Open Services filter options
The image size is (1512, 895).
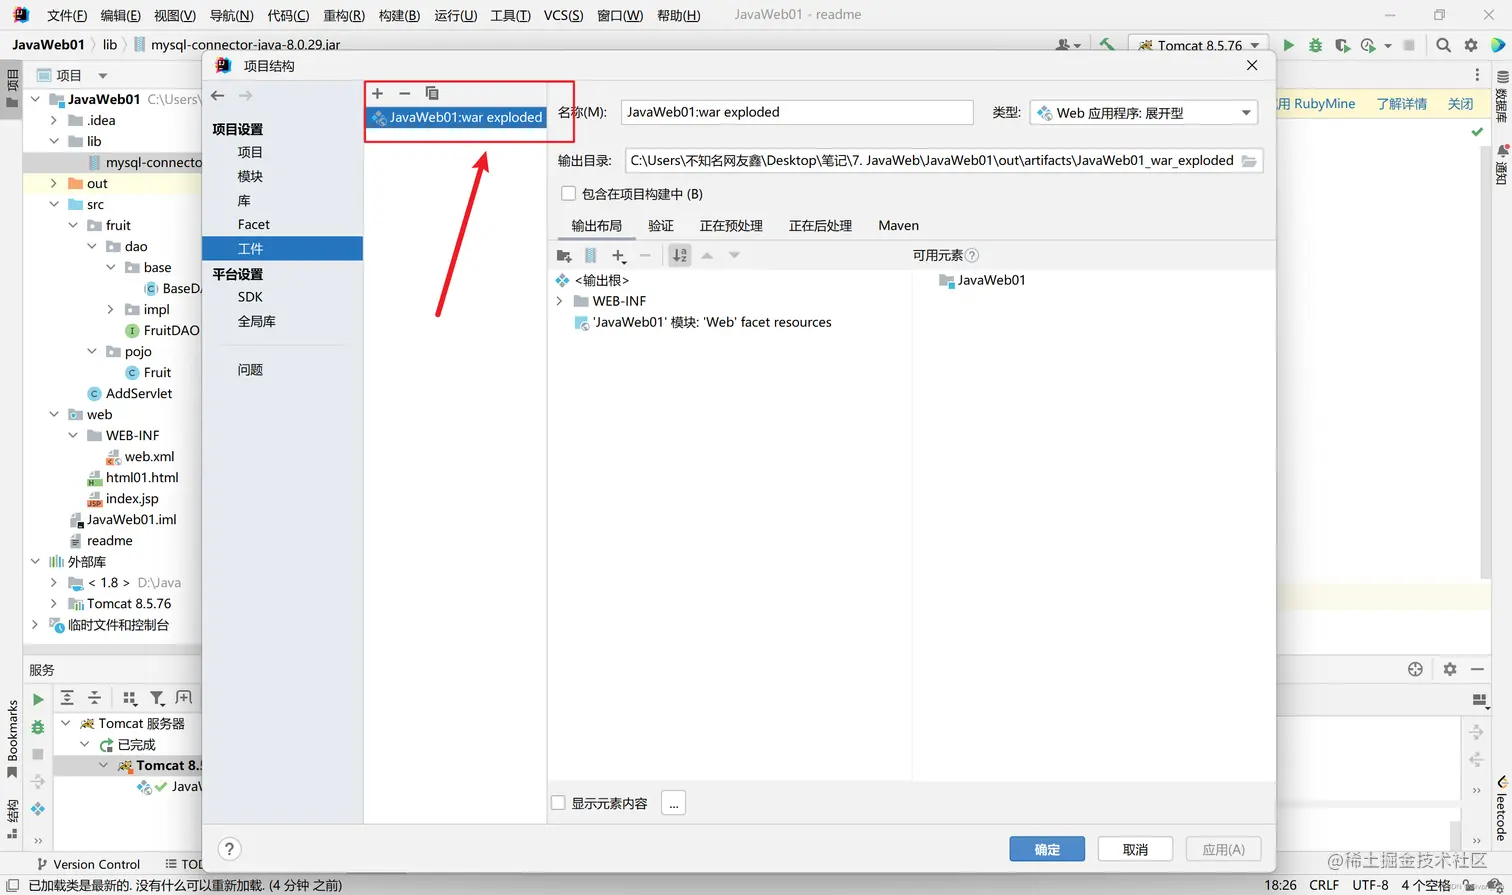tap(157, 698)
